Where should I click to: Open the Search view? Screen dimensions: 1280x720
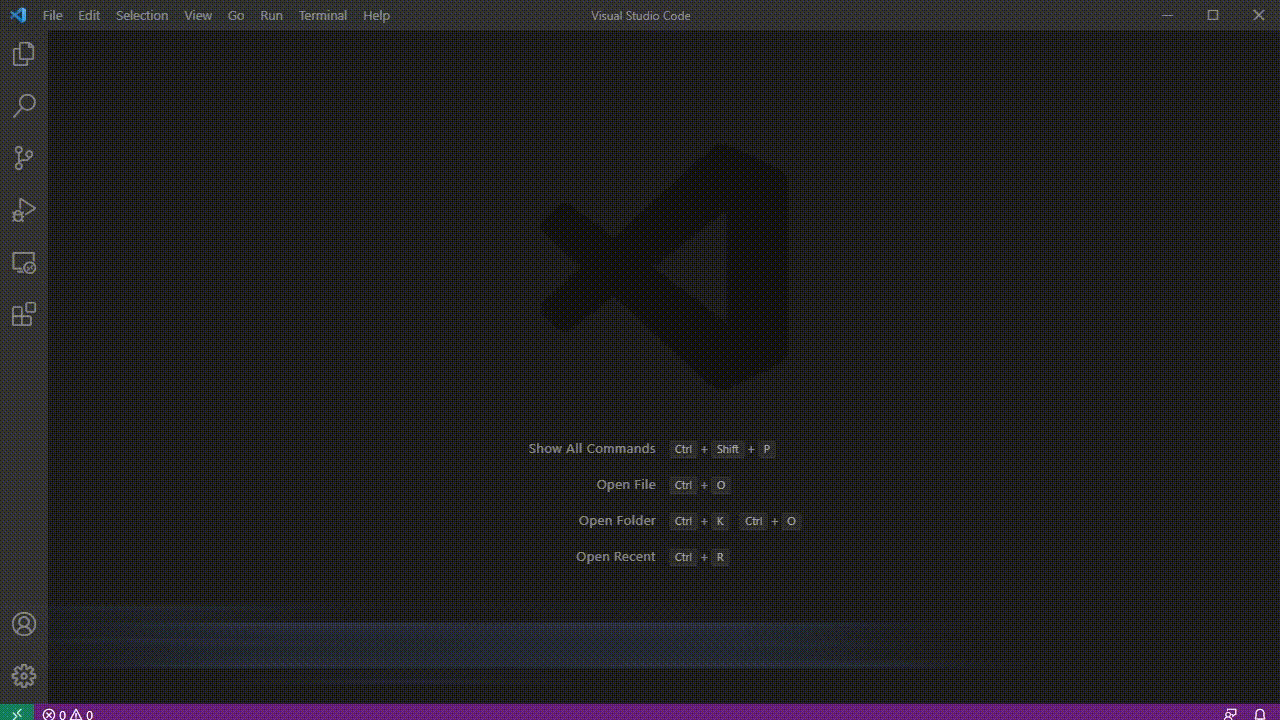22,106
